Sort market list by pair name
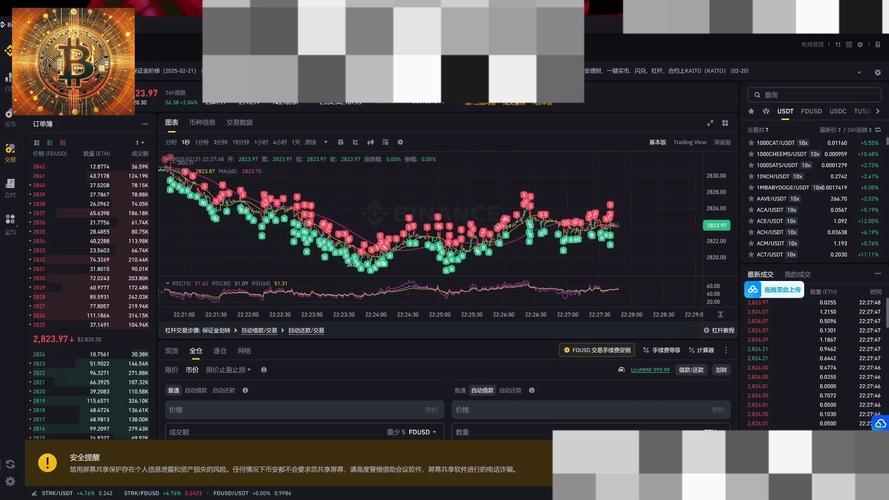The height and width of the screenshot is (500, 889). pos(758,130)
